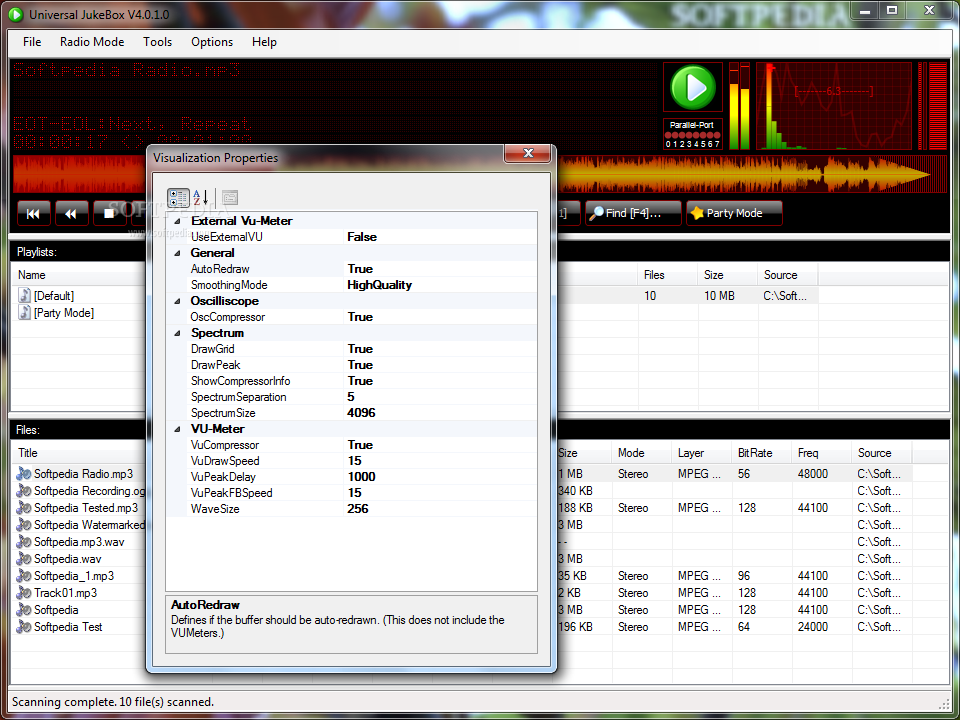Close the Visualization Properties dialog

pyautogui.click(x=528, y=153)
